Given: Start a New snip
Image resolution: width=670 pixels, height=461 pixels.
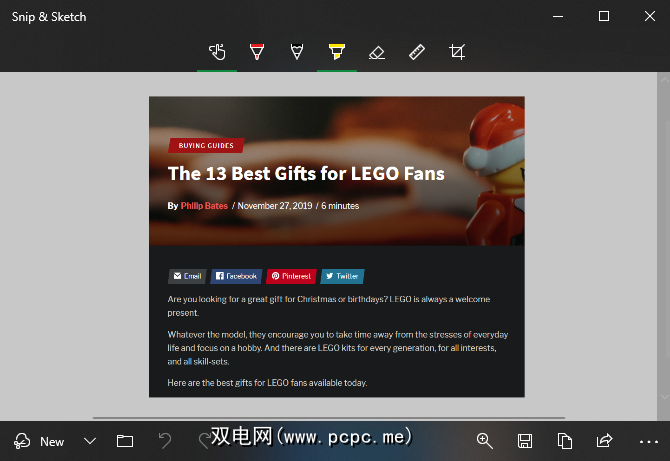Looking at the screenshot, I should [x=39, y=441].
